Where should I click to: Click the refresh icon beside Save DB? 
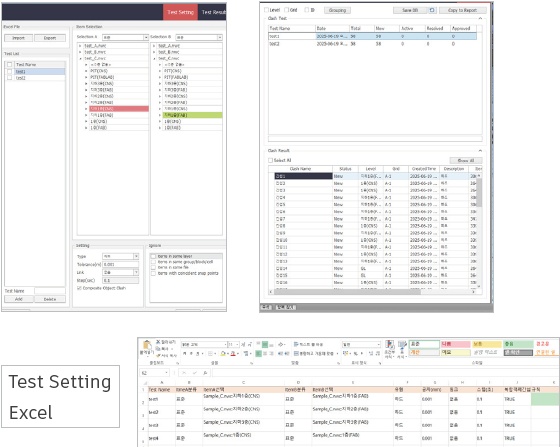(x=432, y=10)
